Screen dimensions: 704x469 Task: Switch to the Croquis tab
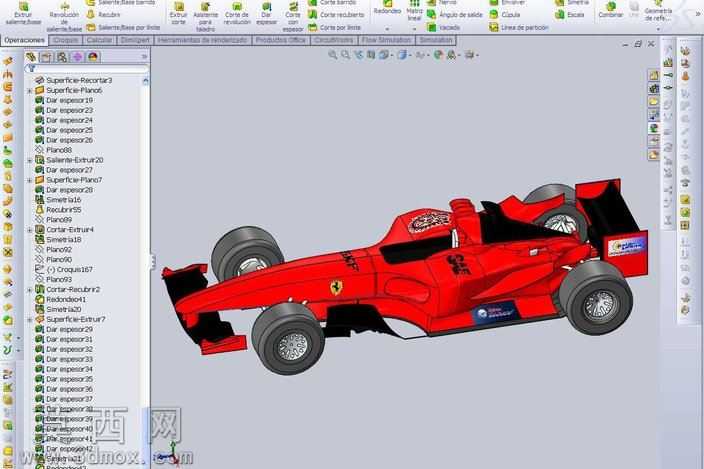[66, 40]
